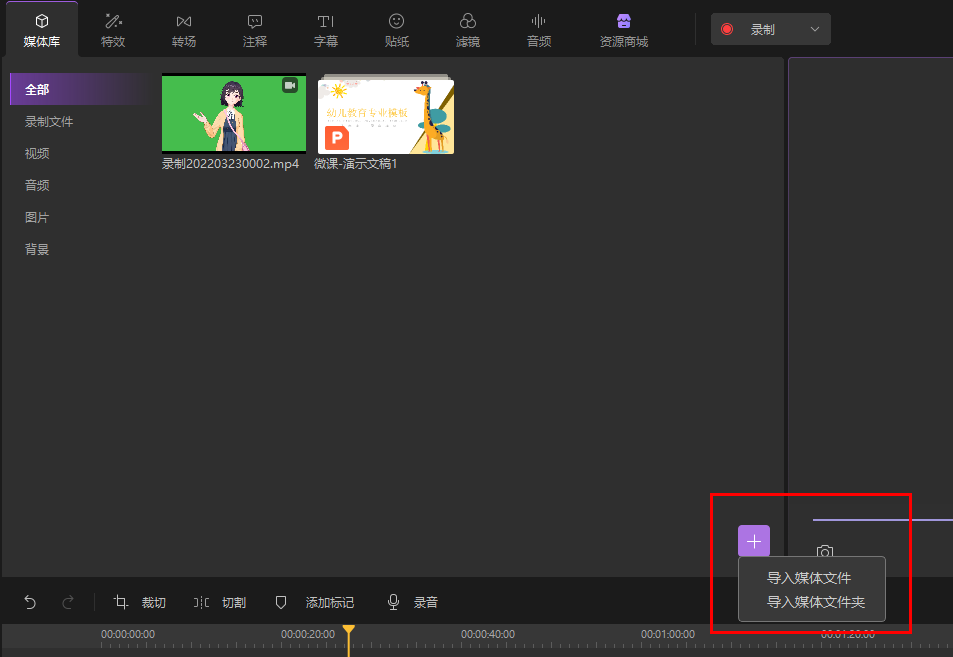Filter media by 录制文件 category
Screen dimensions: 953x657
coord(49,122)
